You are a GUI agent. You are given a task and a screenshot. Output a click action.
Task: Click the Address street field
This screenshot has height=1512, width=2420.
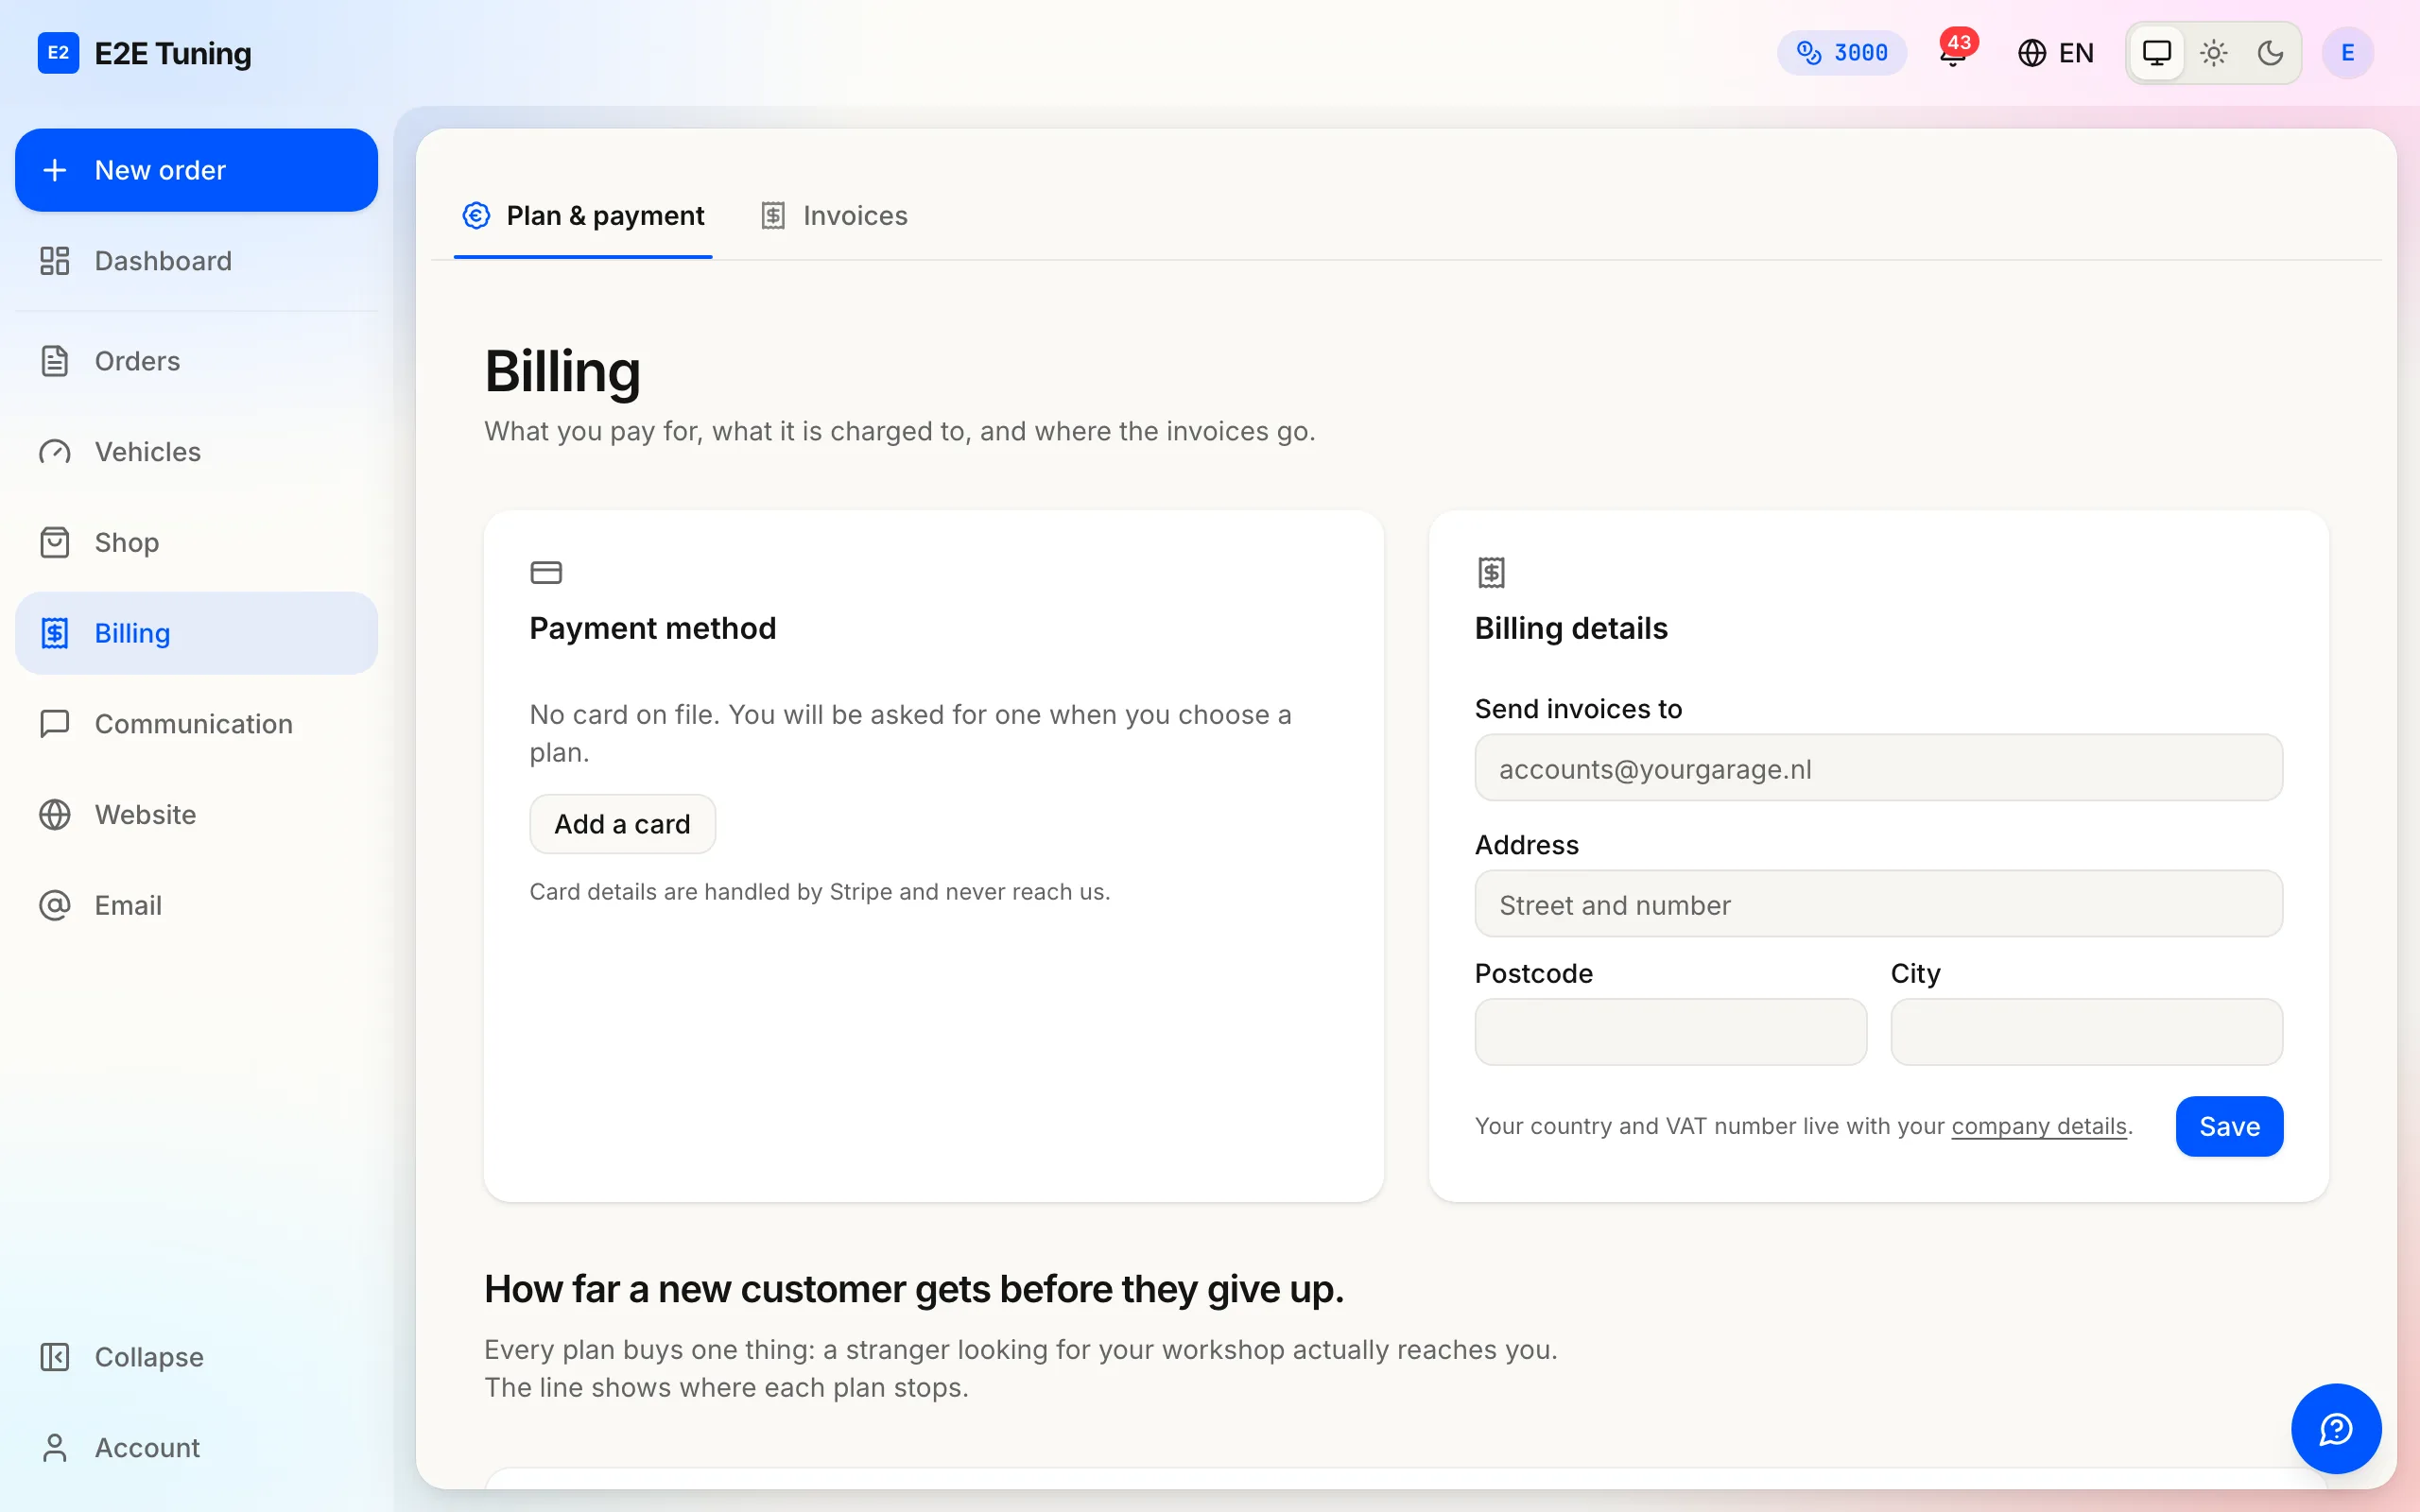(x=1878, y=904)
